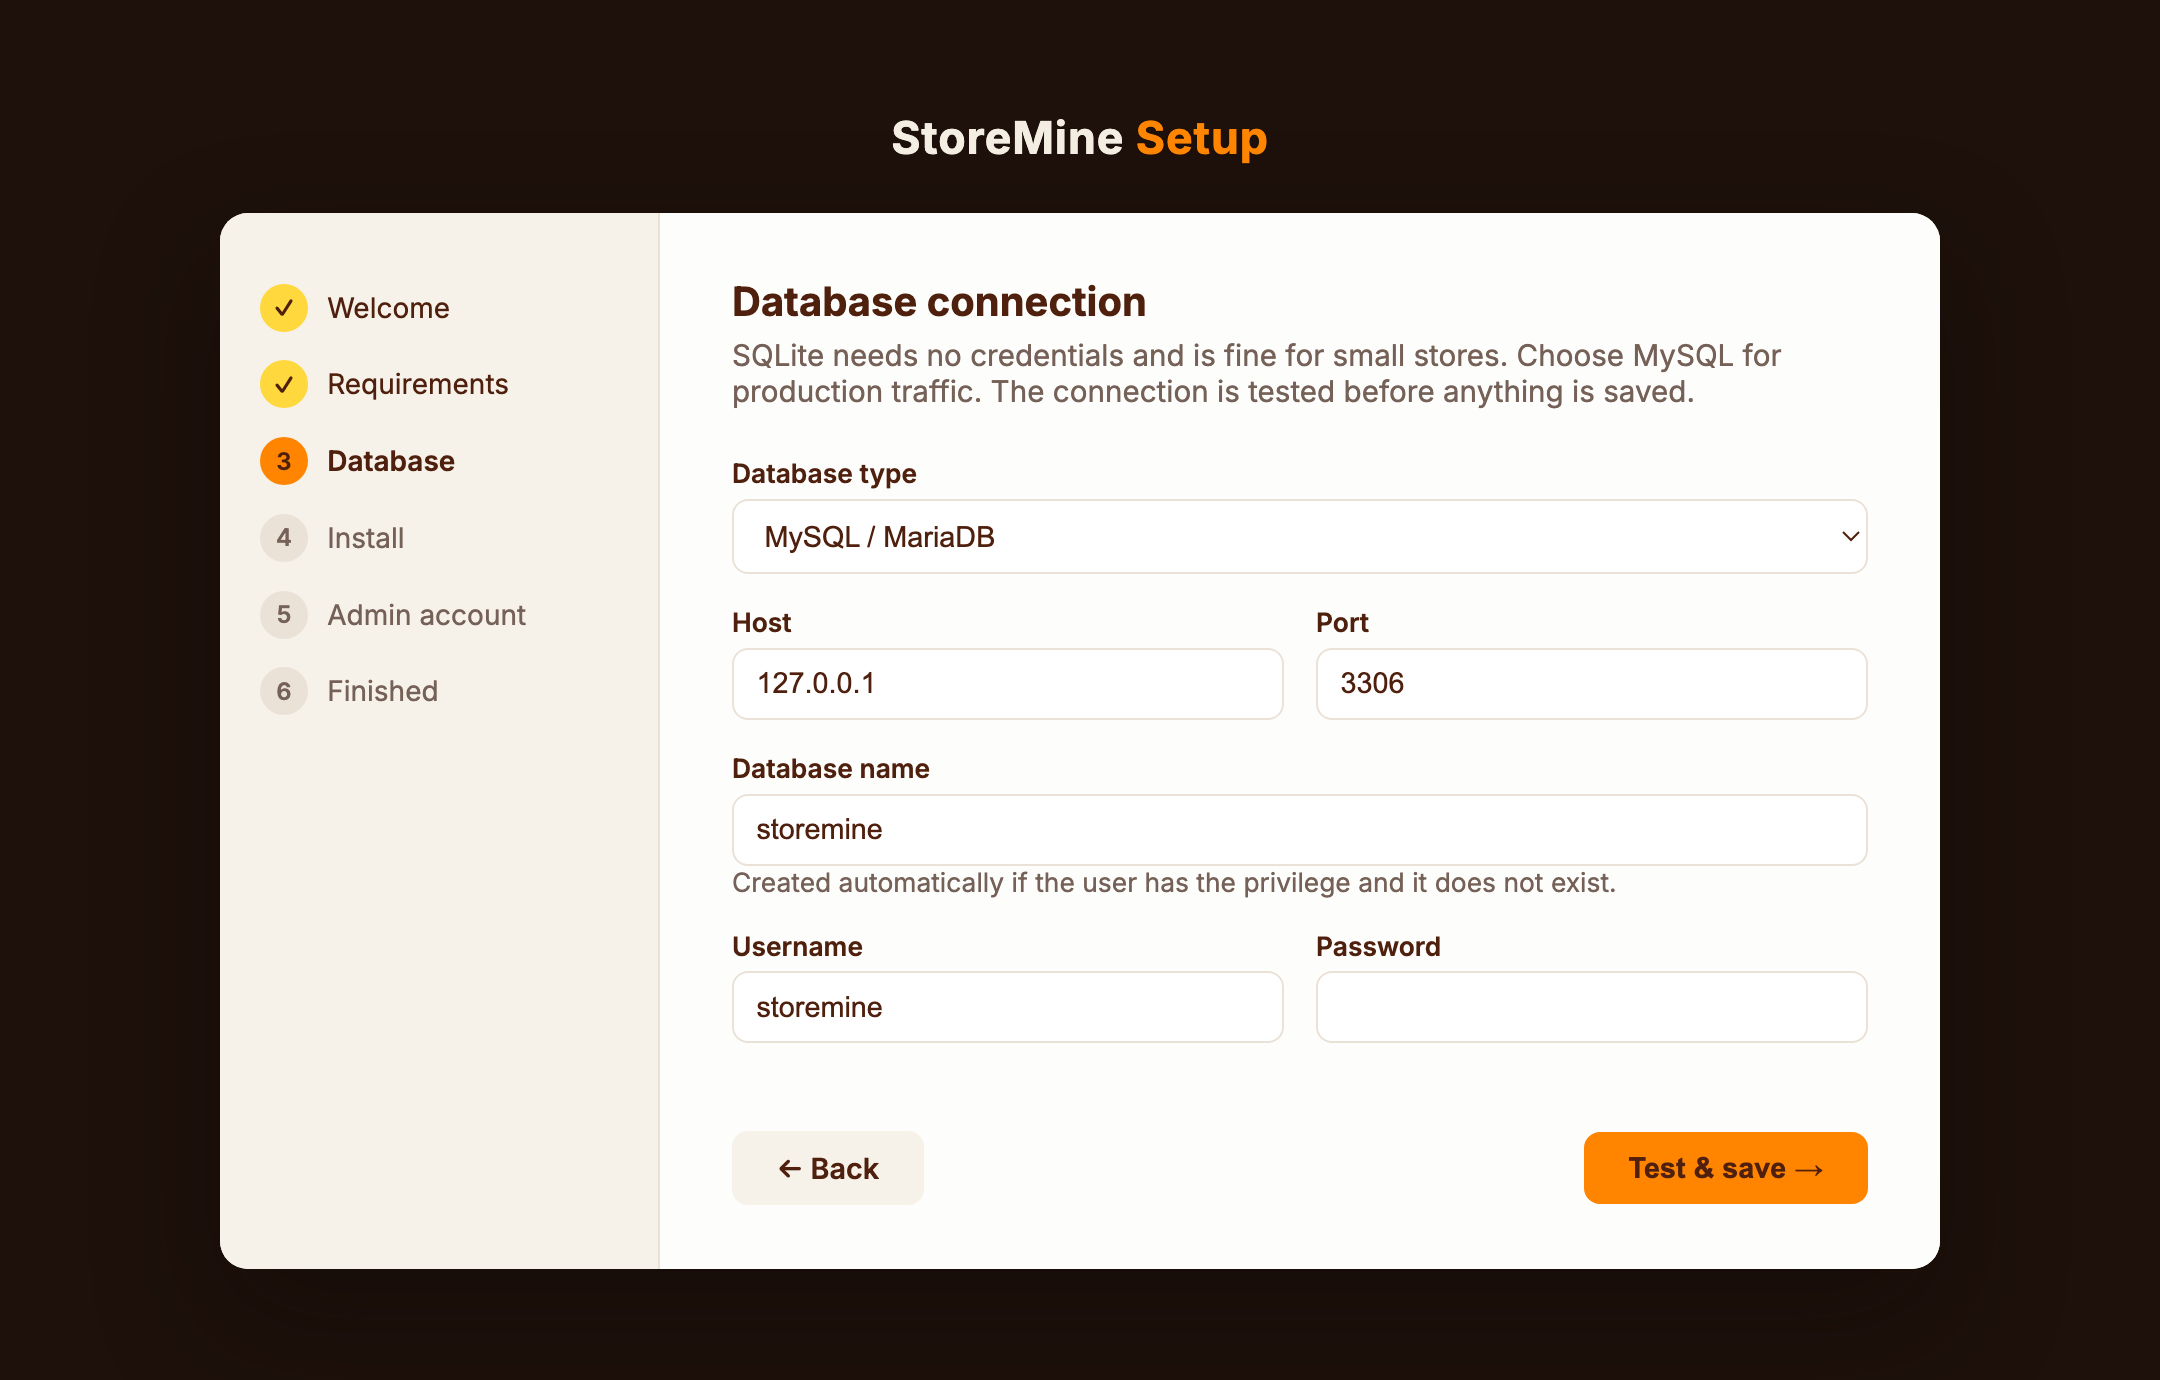Screen dimensions: 2160x1380
Task: Click the 'SQLite needs no credentials' description
Action: click(1256, 374)
